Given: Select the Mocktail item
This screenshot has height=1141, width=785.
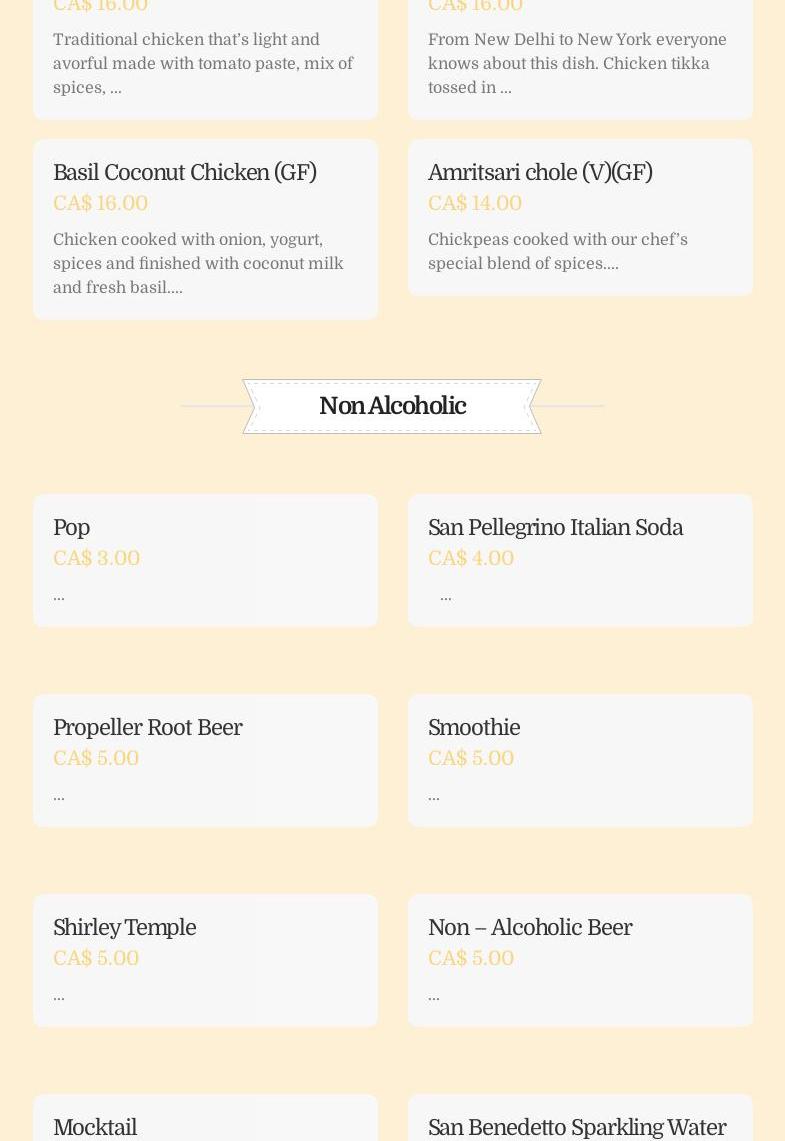Looking at the screenshot, I should coord(95,1127).
